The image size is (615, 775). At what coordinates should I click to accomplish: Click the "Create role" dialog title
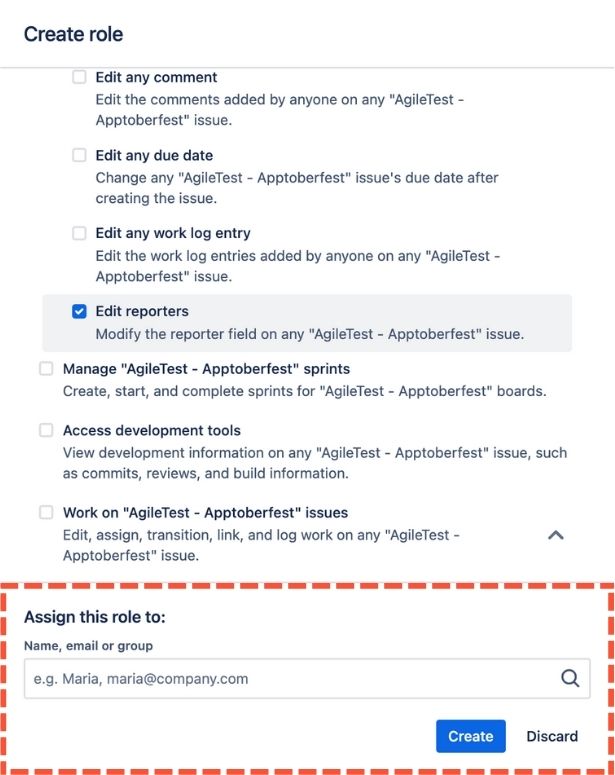click(74, 34)
